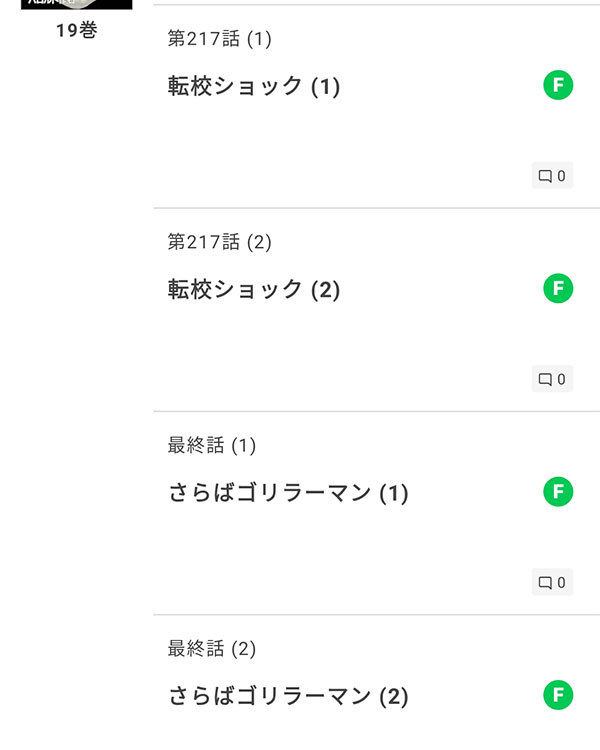This screenshot has width=600, height=750.
Task: Open the volume 19 cover thumbnail
Action: [x=77, y=4]
